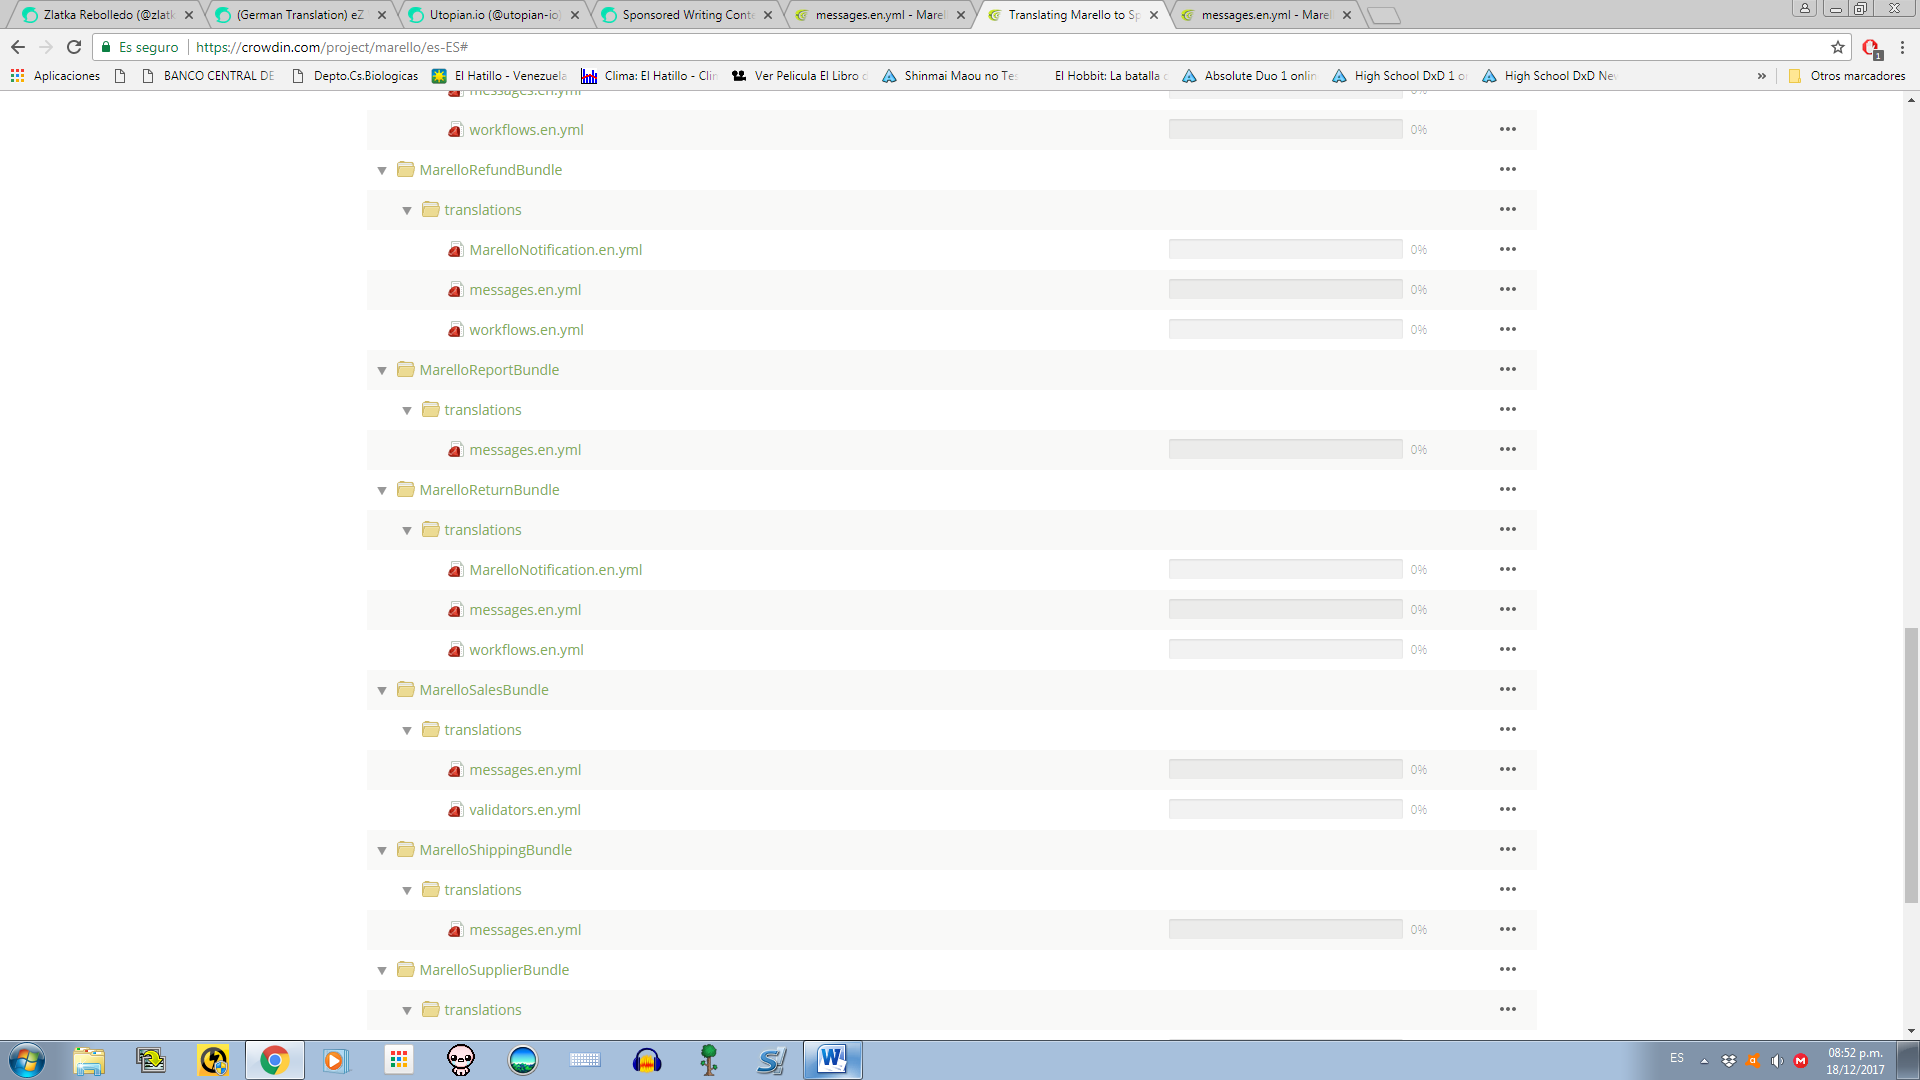
Task: Show hidden bookmarks with the chevron
Action: (x=1762, y=76)
